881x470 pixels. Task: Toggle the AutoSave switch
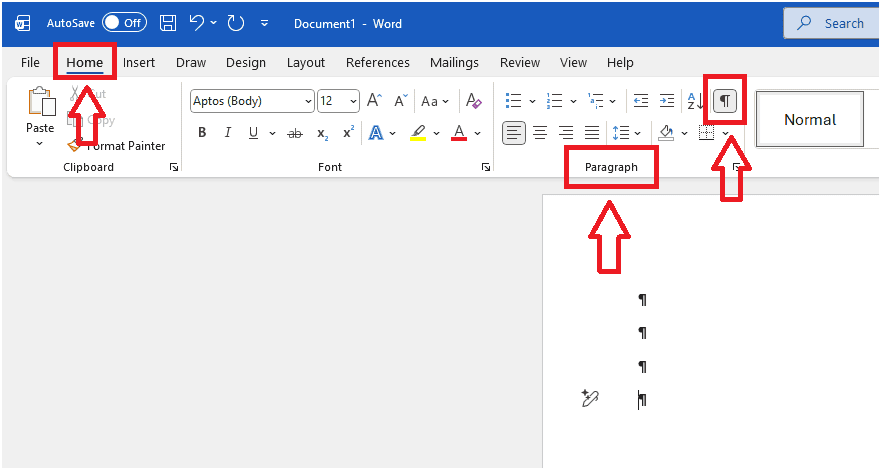click(124, 23)
